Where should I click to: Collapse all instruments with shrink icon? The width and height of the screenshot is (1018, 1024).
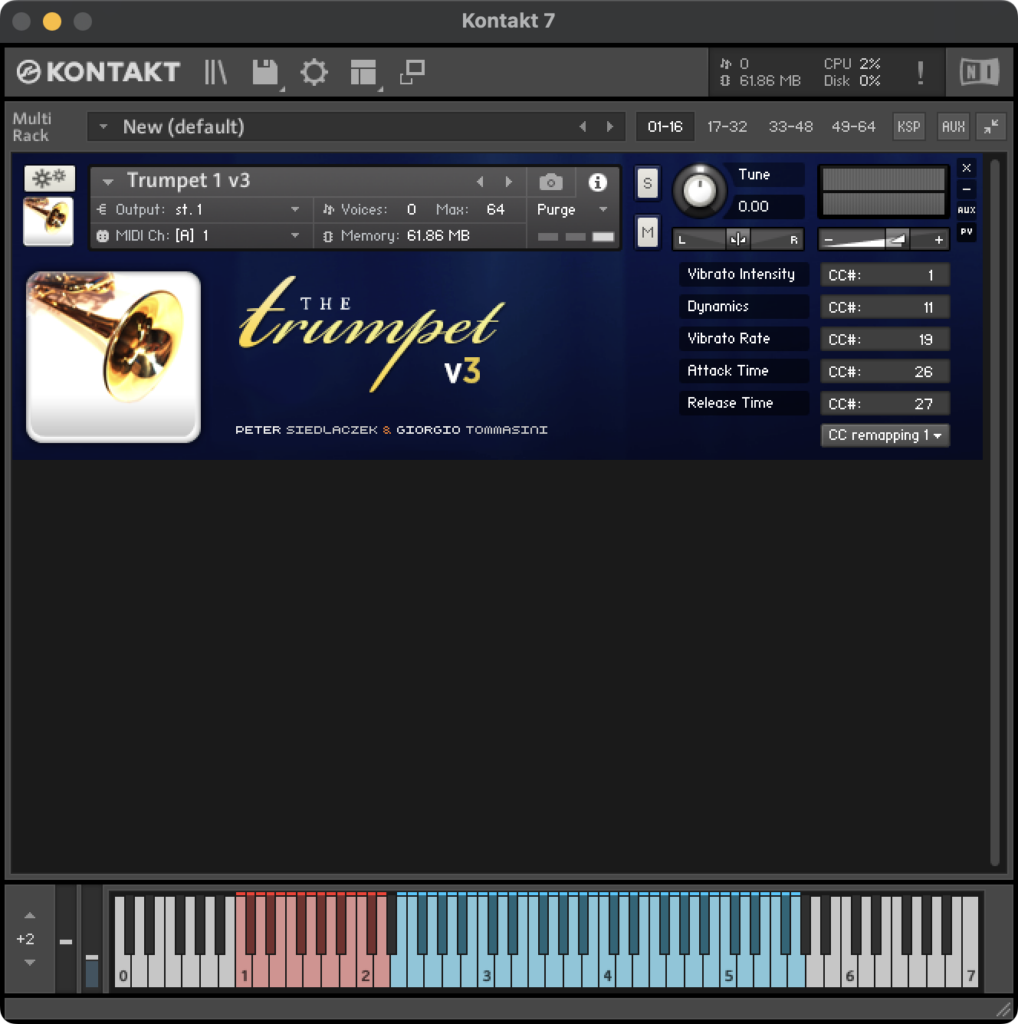991,127
